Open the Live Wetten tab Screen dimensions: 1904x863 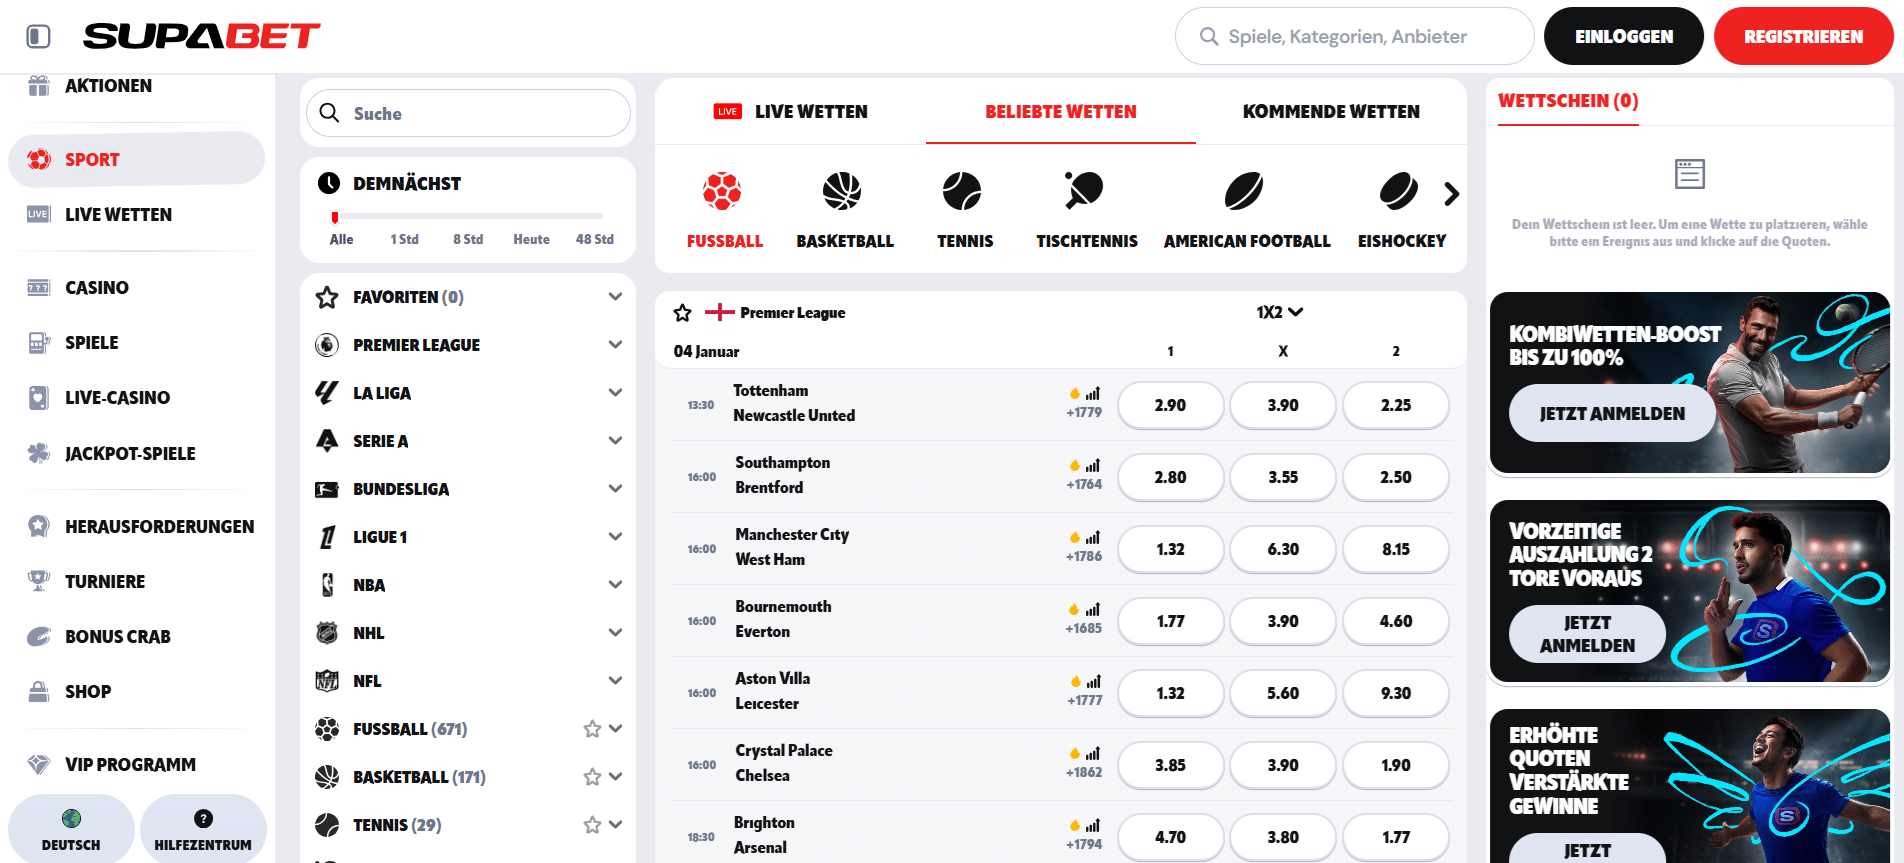pos(790,112)
